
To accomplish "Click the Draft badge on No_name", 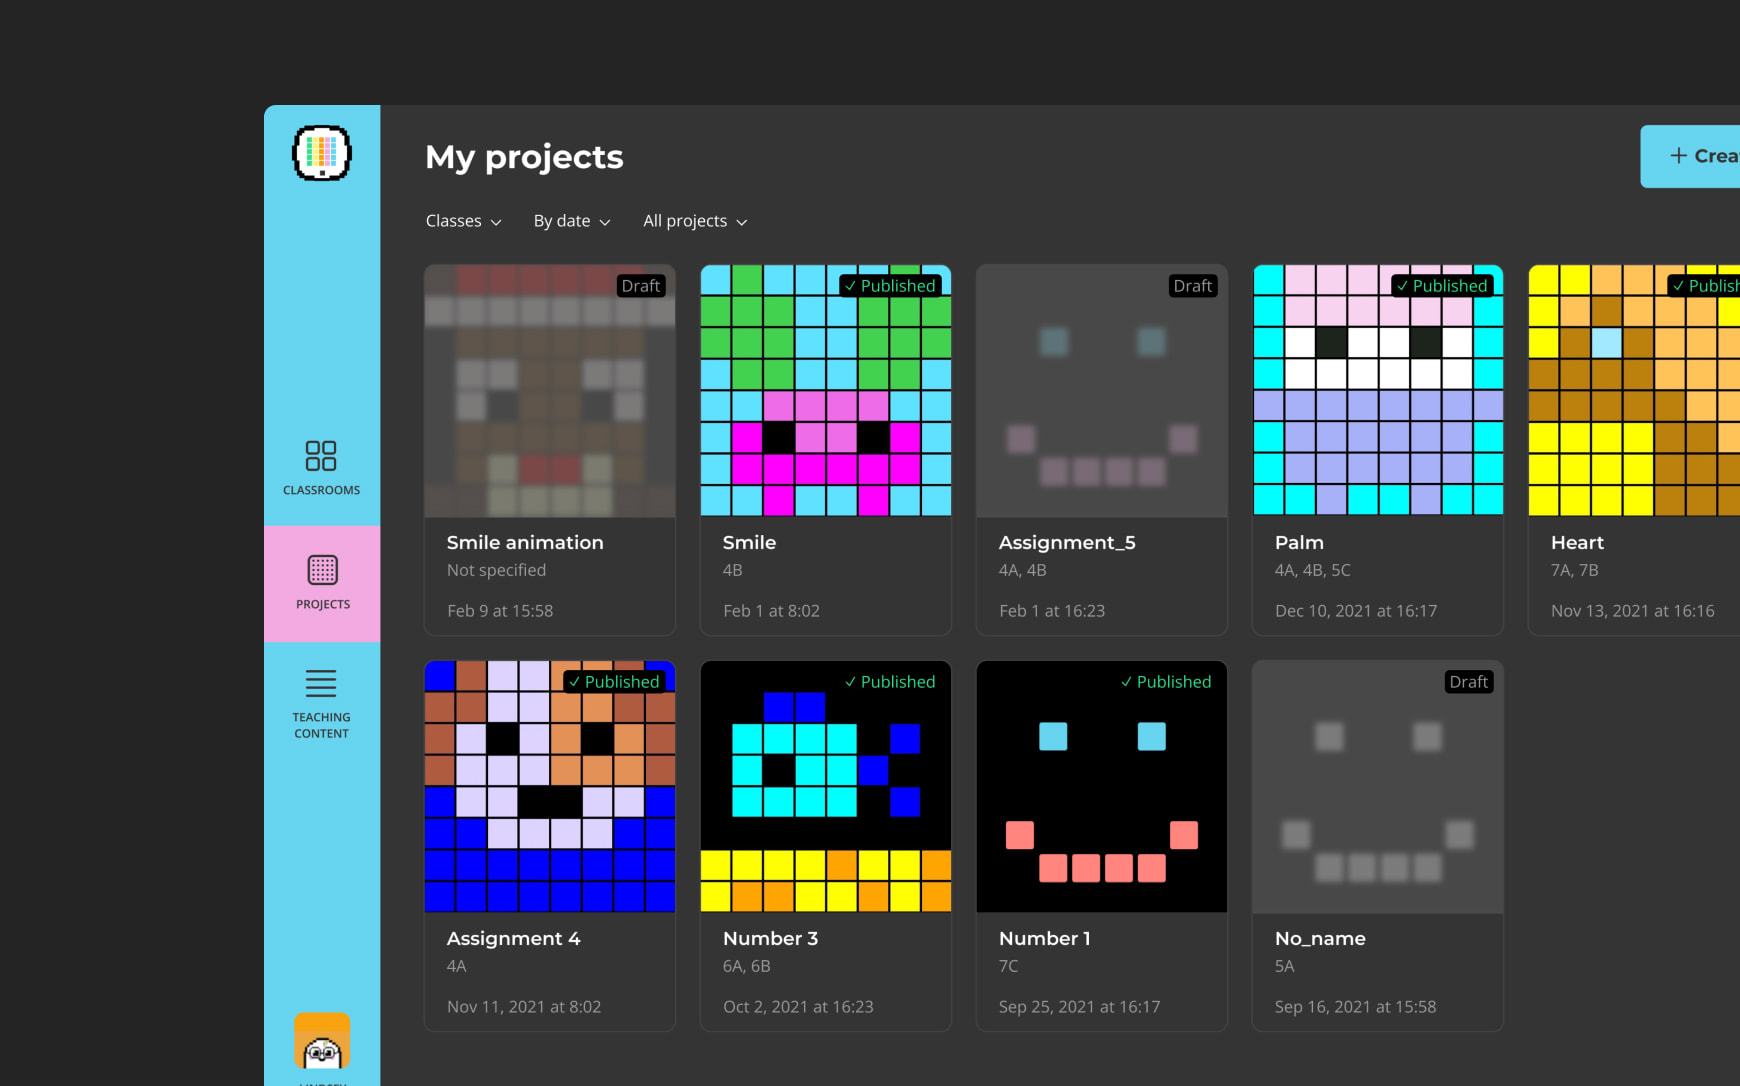I will [x=1468, y=682].
